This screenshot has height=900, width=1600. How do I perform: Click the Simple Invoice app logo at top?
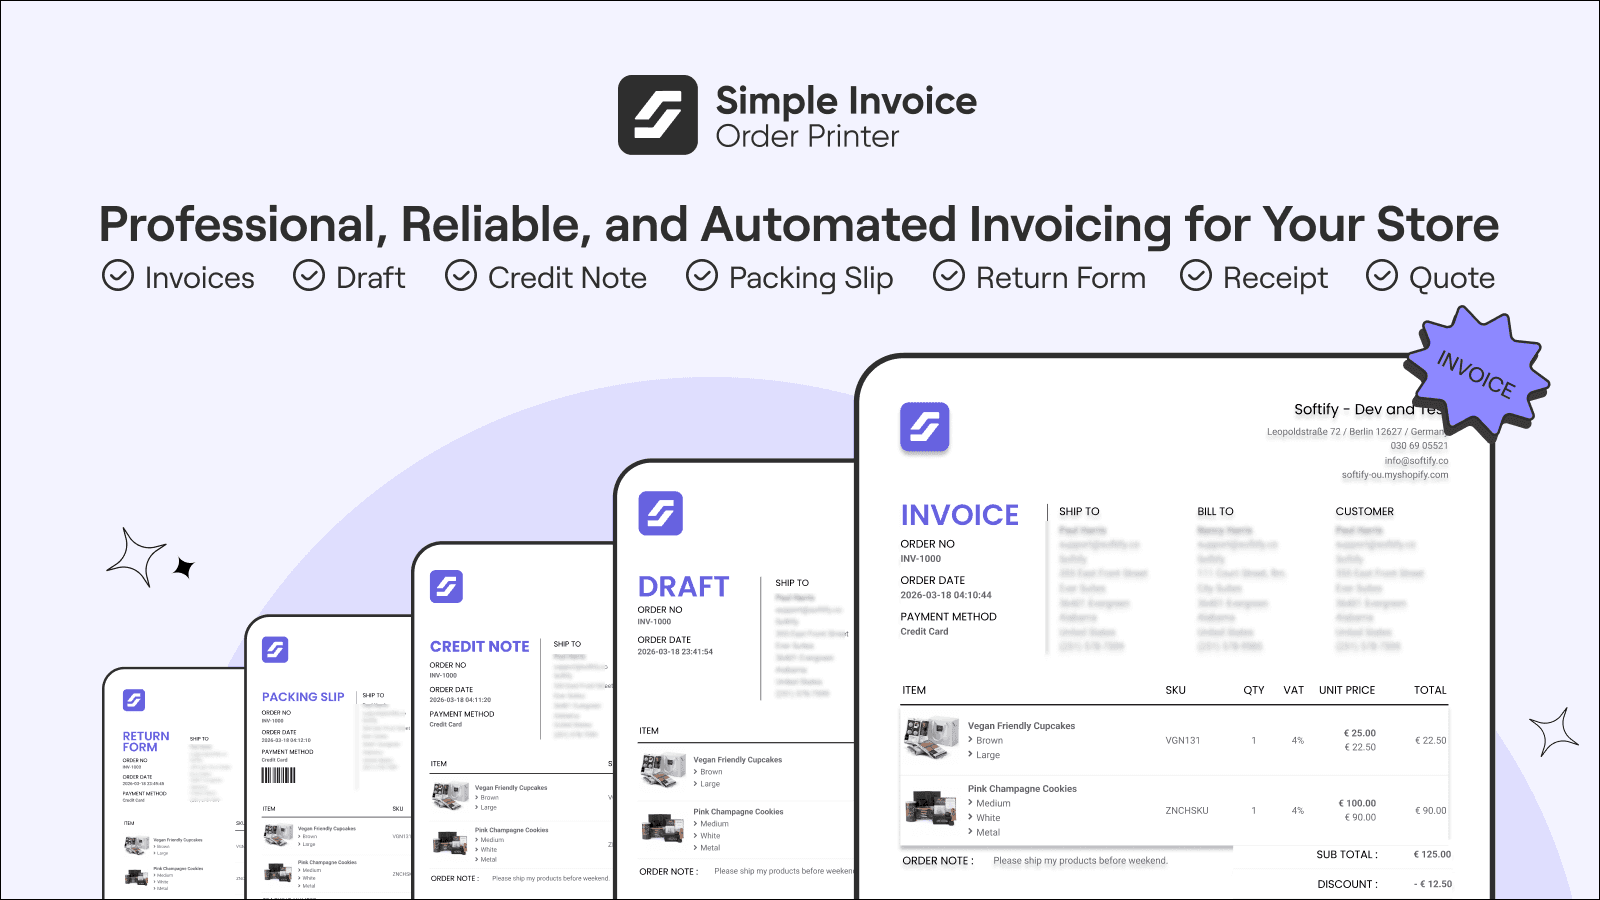coord(657,115)
